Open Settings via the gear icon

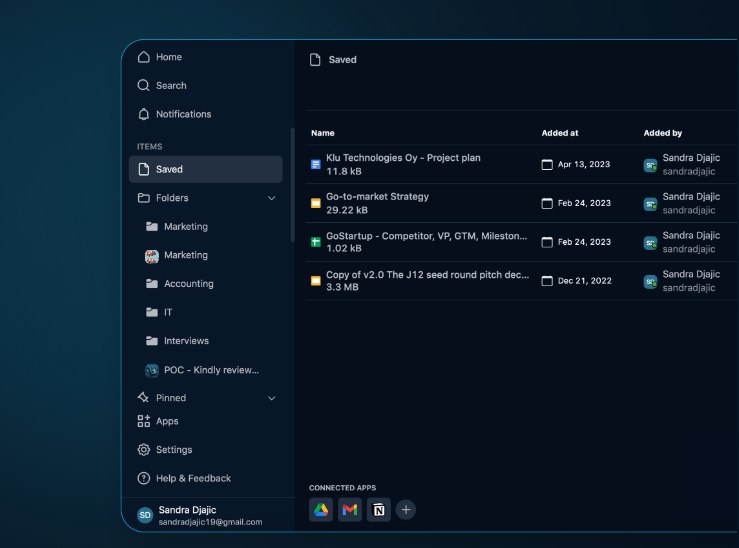[x=144, y=450]
